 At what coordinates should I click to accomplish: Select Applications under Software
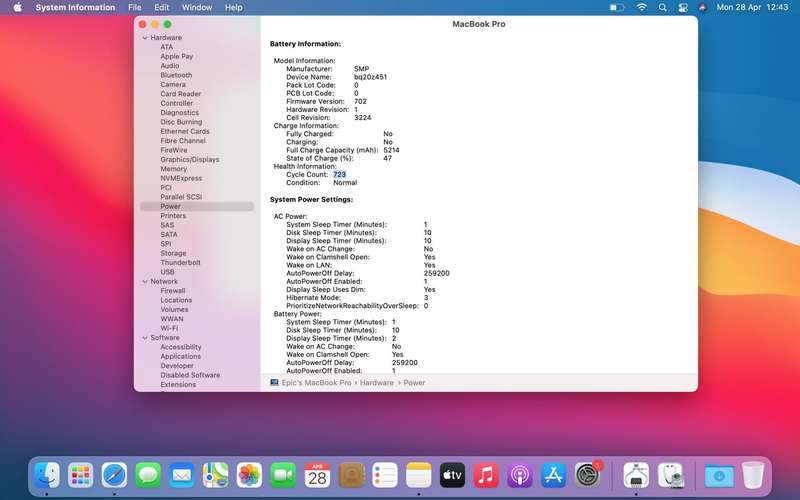pyautogui.click(x=180, y=356)
